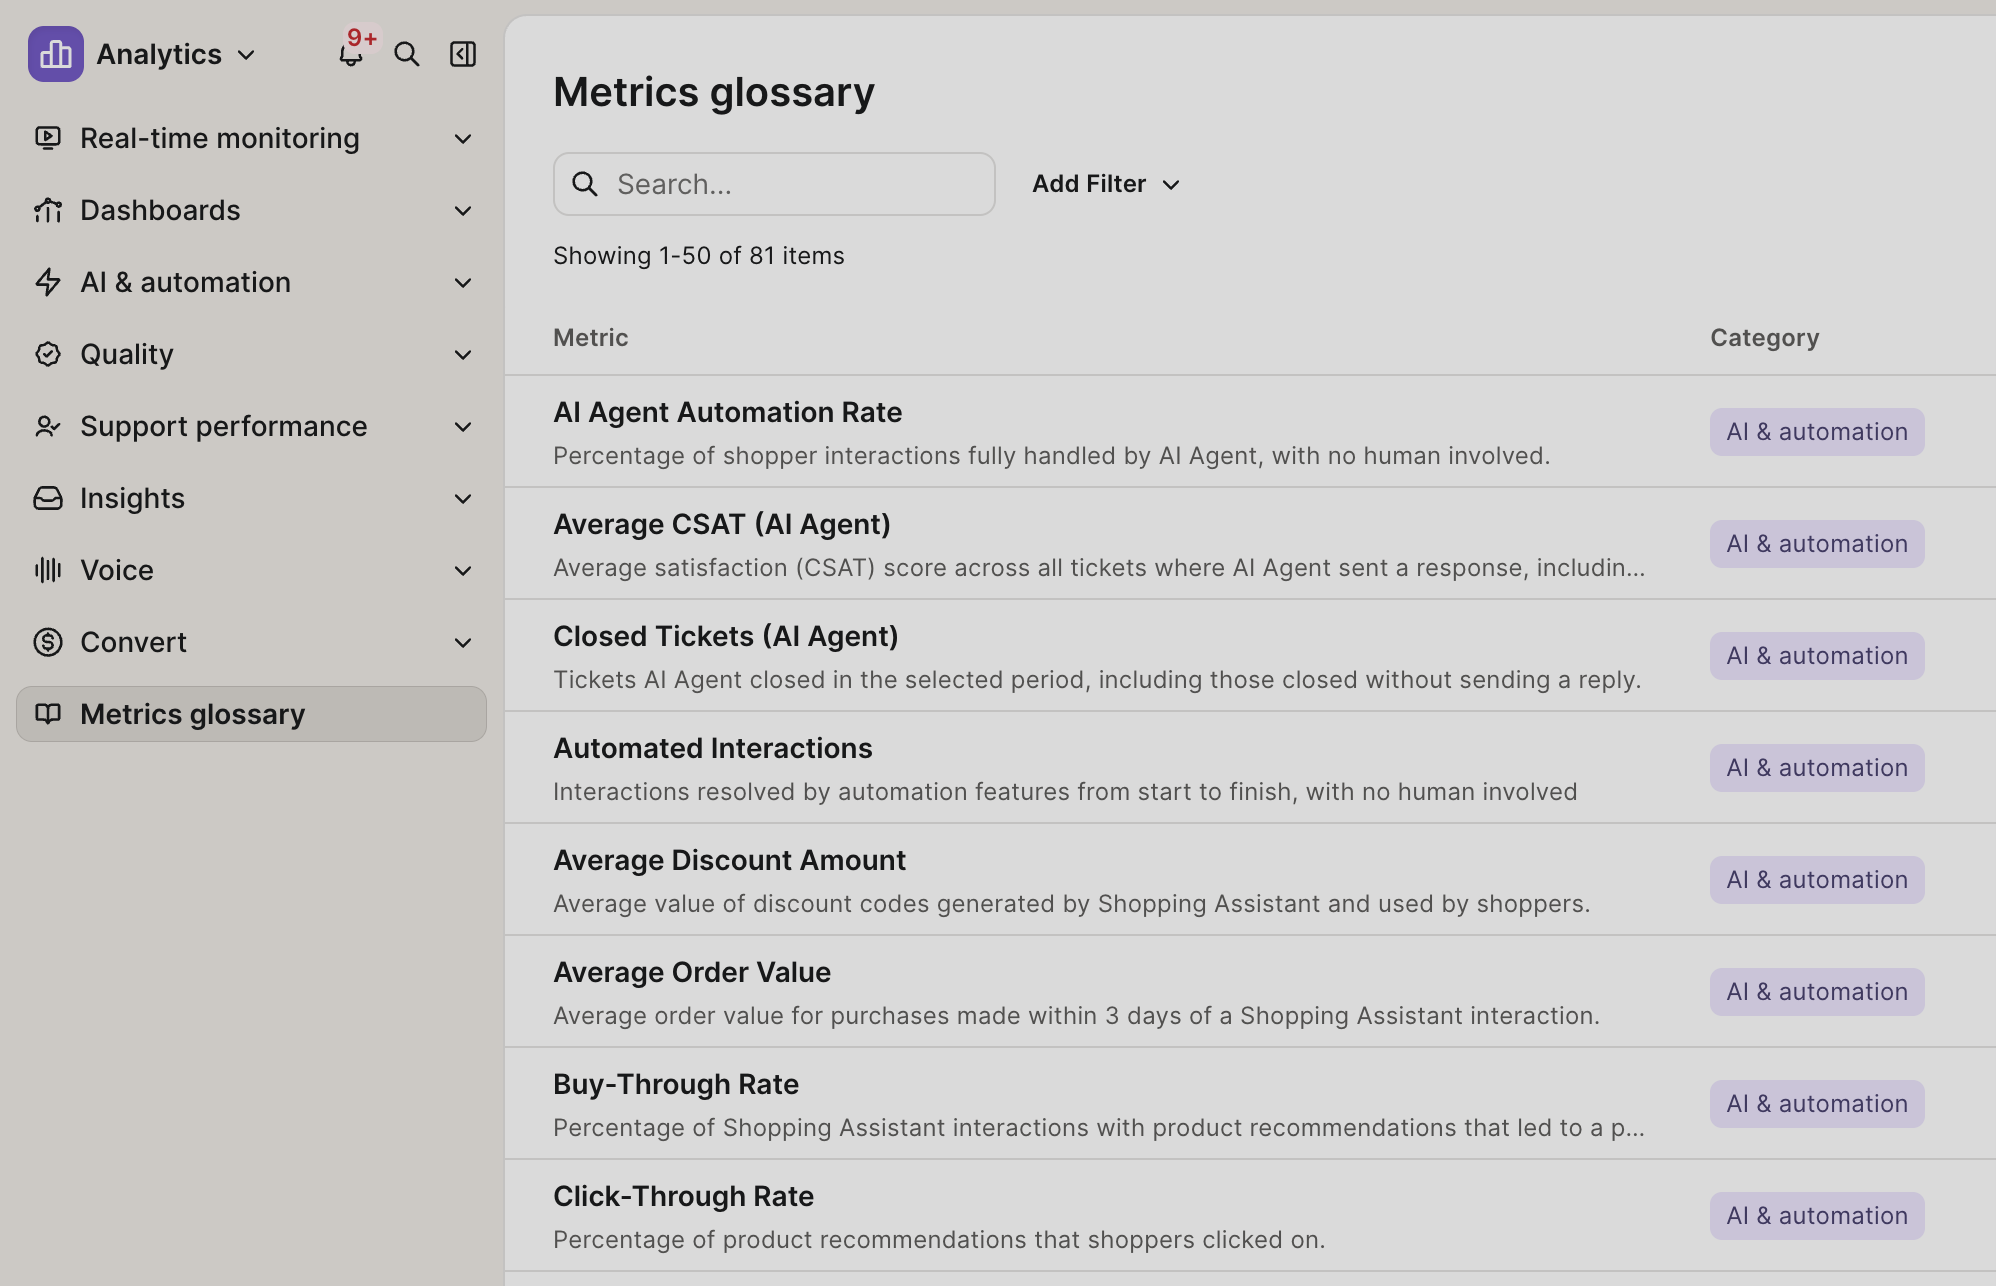Click the Quality badge check icon
Viewport: 1996px width, 1286px height.
click(x=48, y=354)
